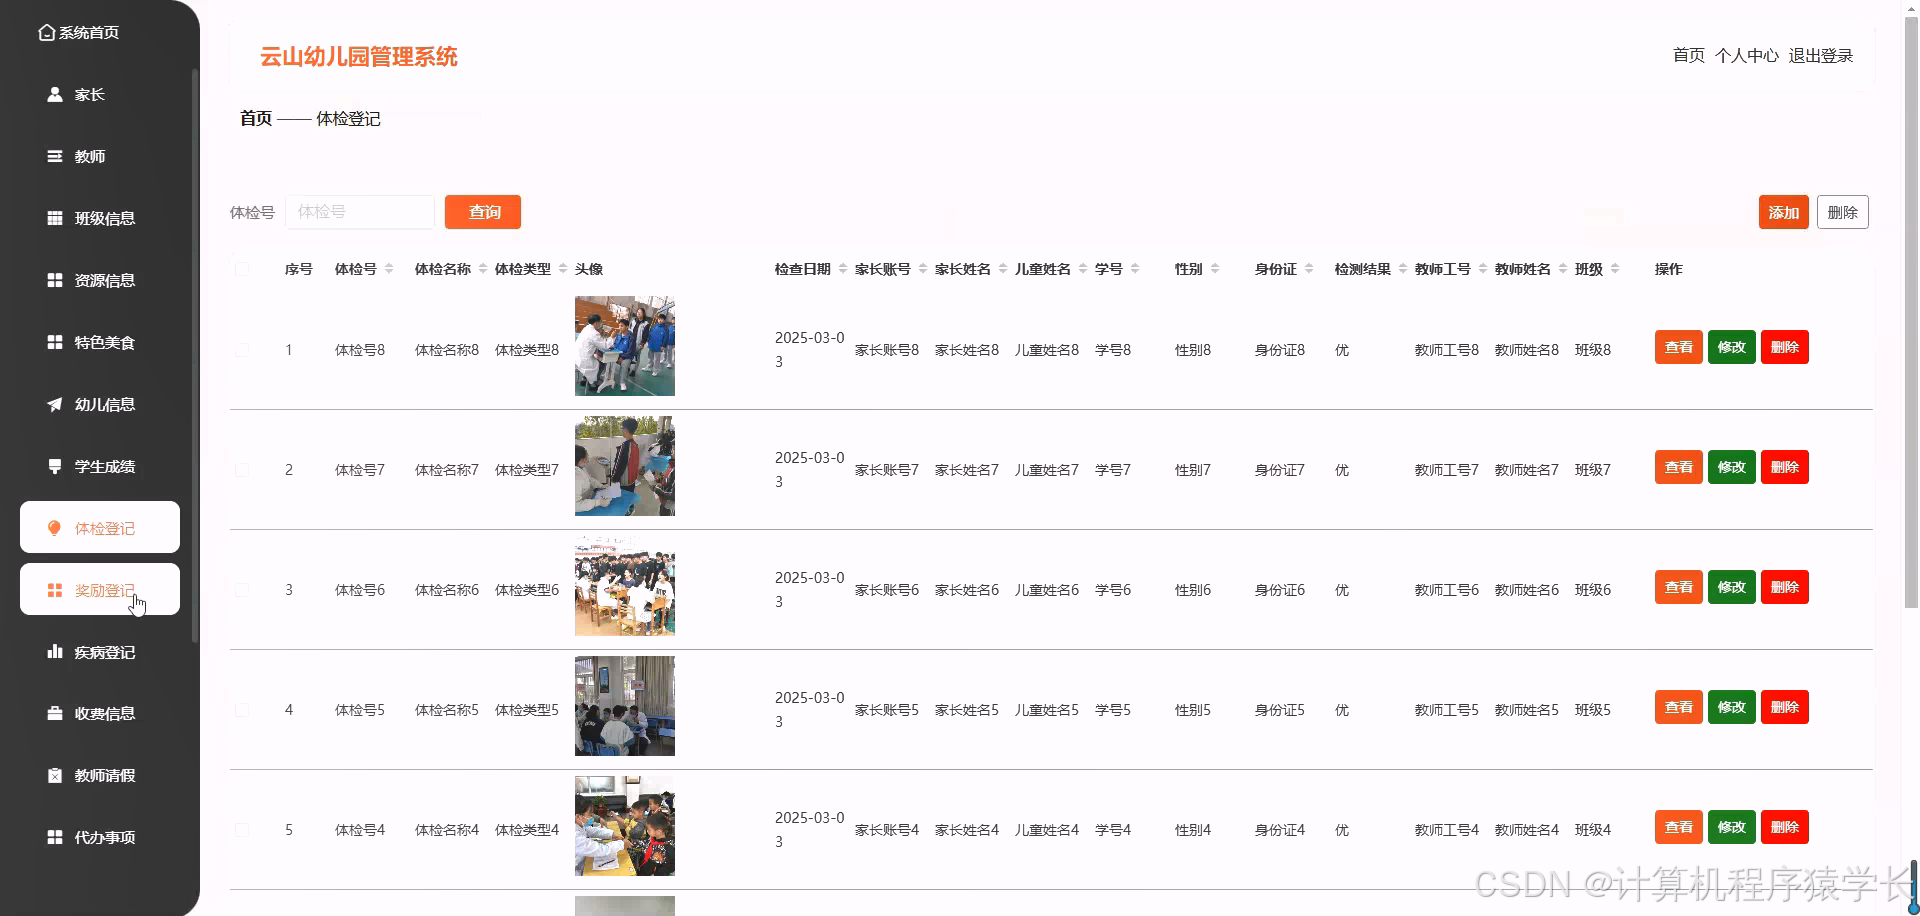
Task: Sort by the 检查日期 column arrows
Action: [x=843, y=269]
